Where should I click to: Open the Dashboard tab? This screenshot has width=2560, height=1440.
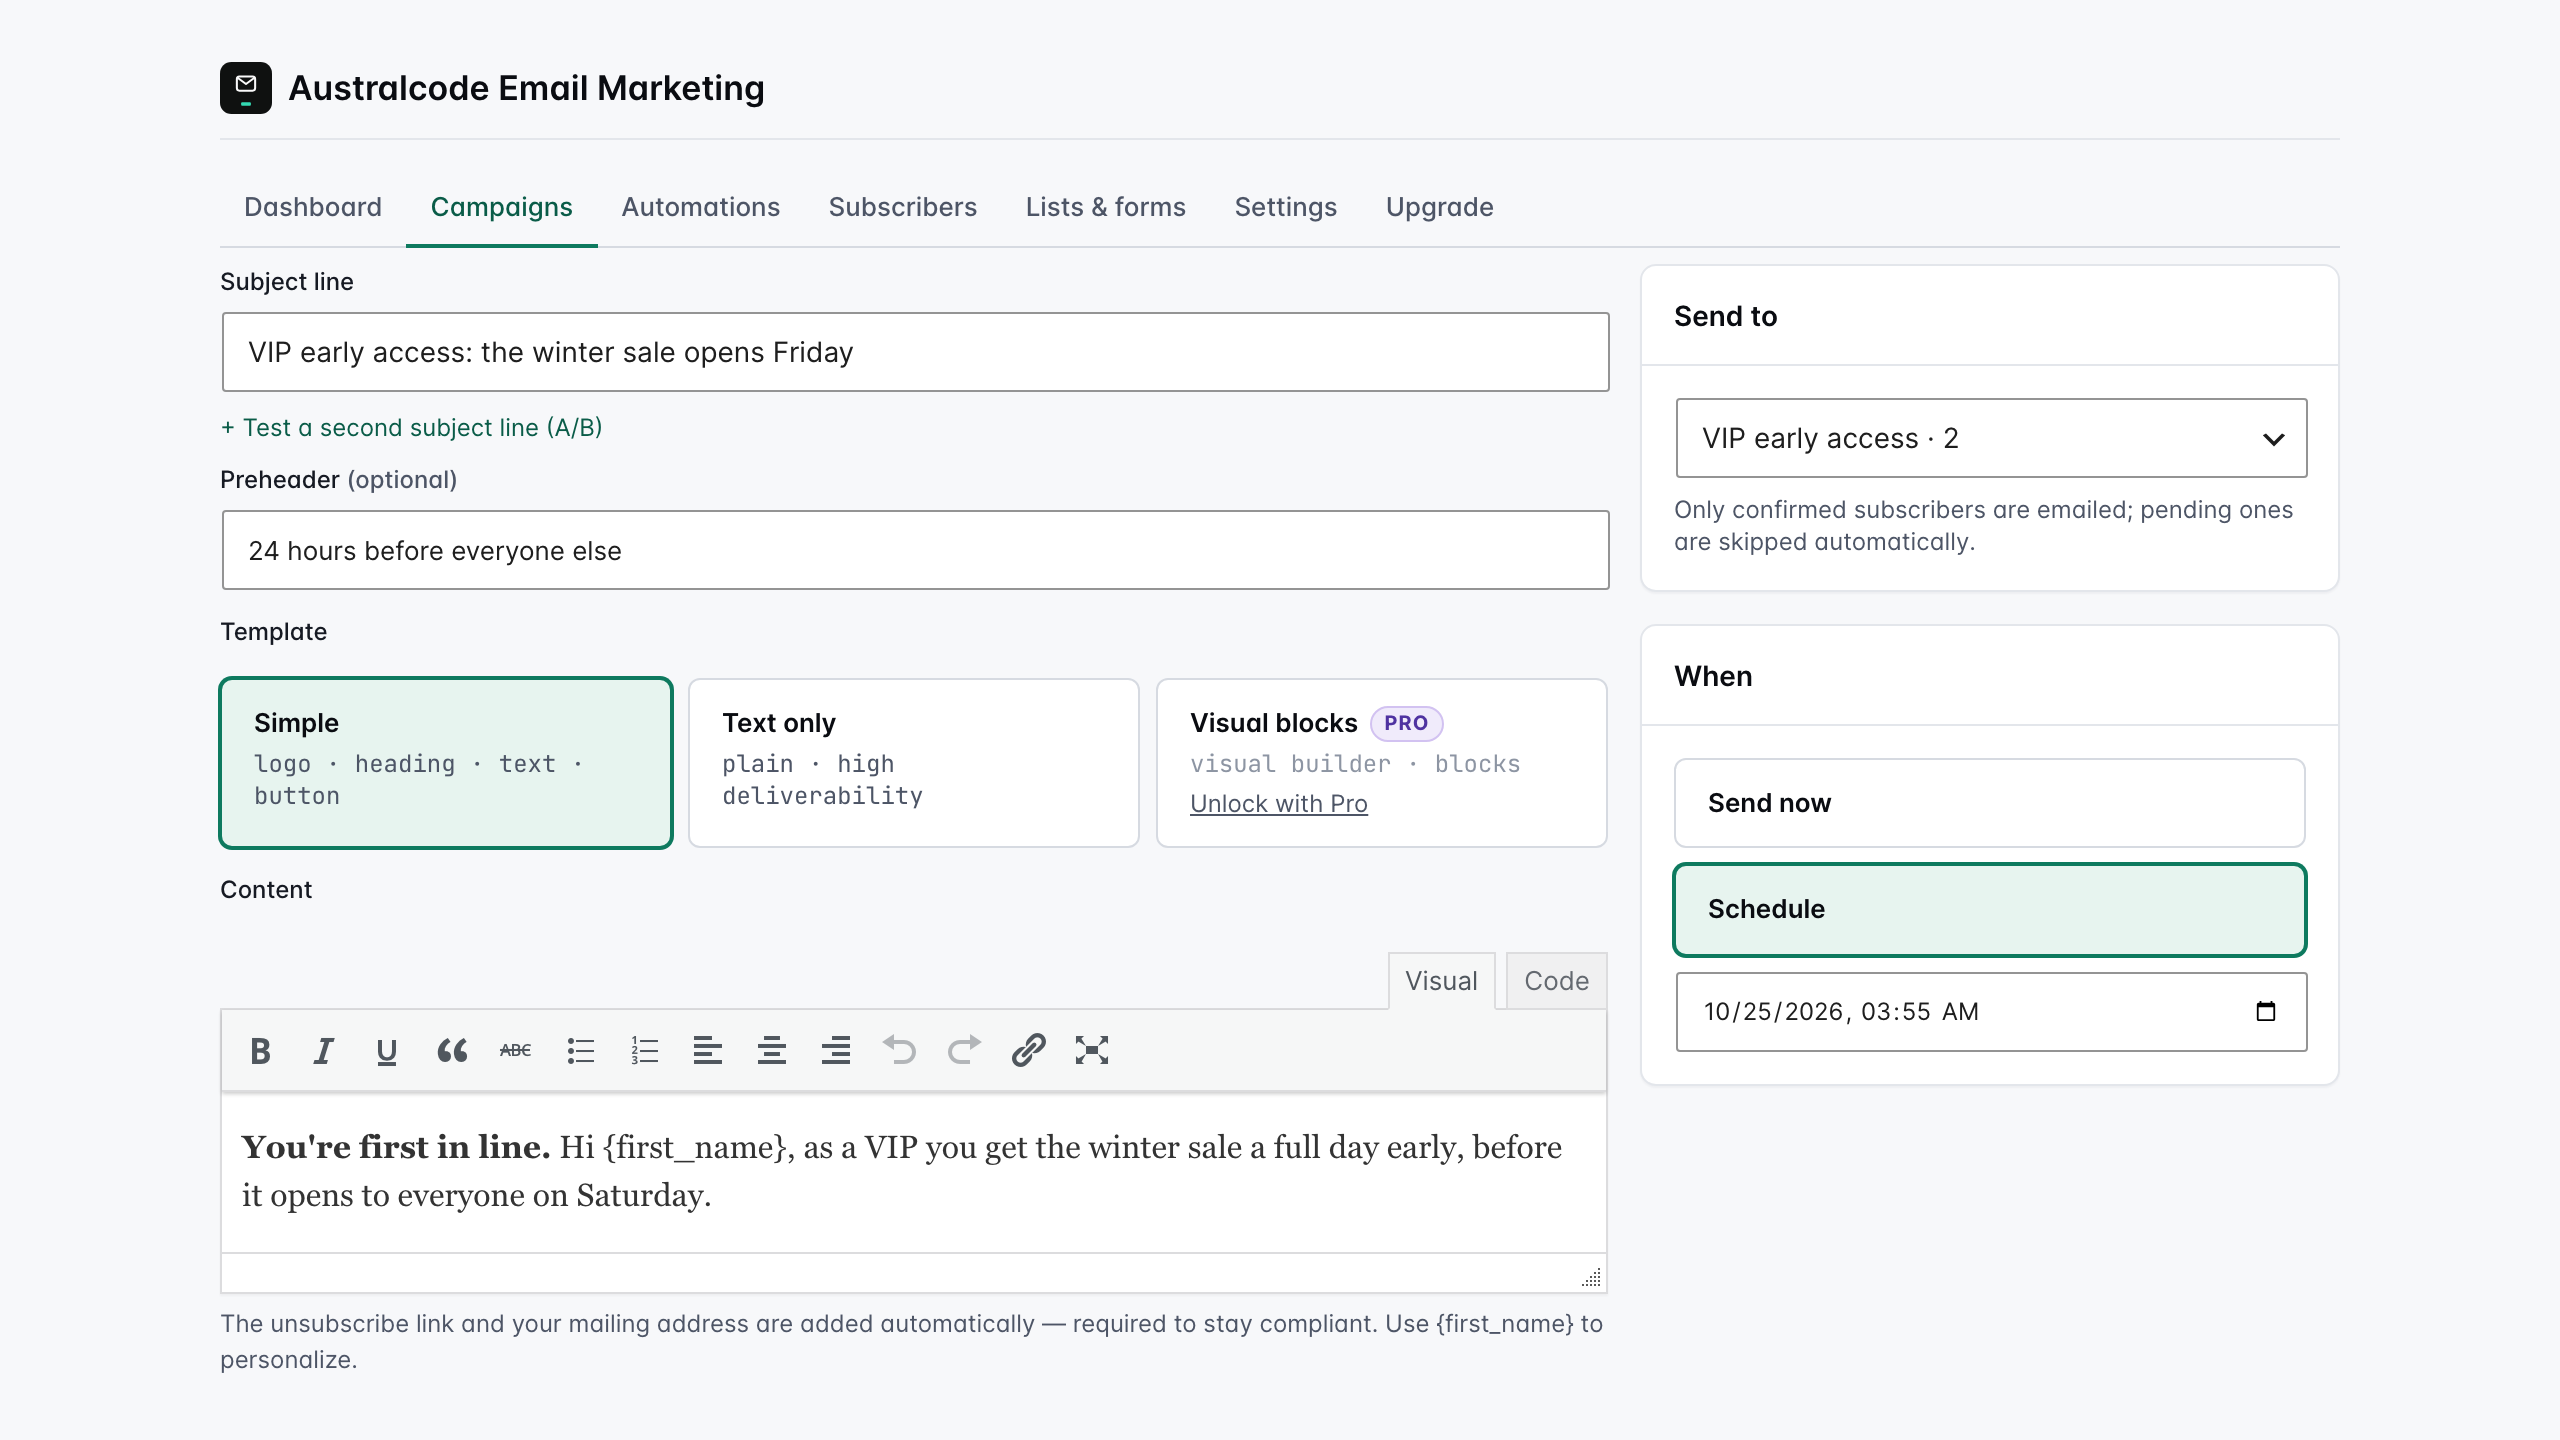[x=313, y=207]
